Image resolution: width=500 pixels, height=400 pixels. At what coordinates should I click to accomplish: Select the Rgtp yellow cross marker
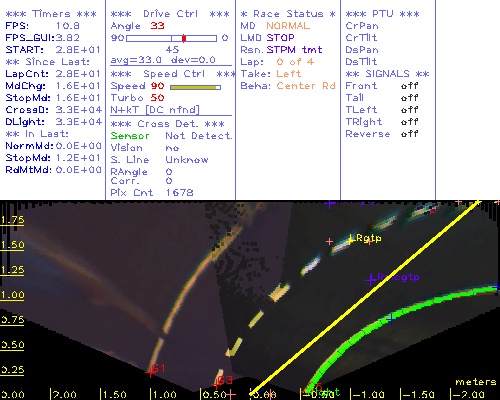350,239
